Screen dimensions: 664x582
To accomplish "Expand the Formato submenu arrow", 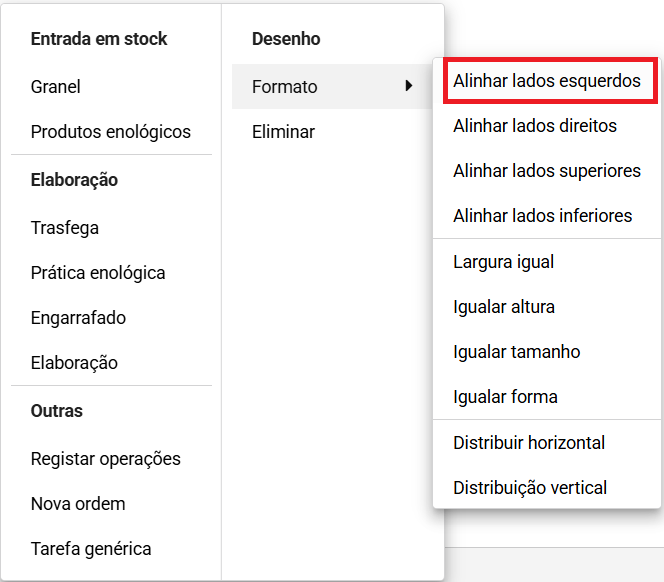I will 408,86.
